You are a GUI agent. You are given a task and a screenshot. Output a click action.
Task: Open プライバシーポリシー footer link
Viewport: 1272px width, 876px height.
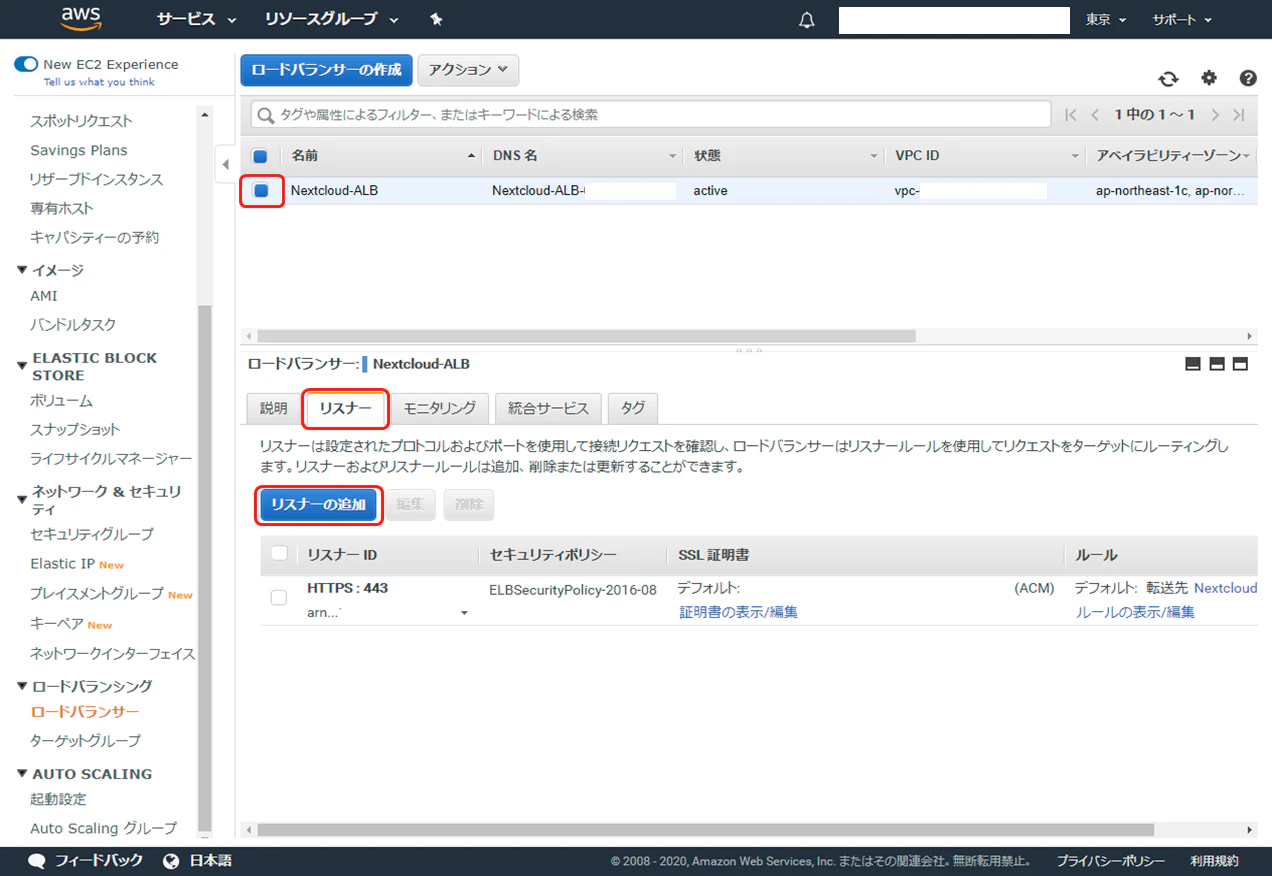point(1111,861)
